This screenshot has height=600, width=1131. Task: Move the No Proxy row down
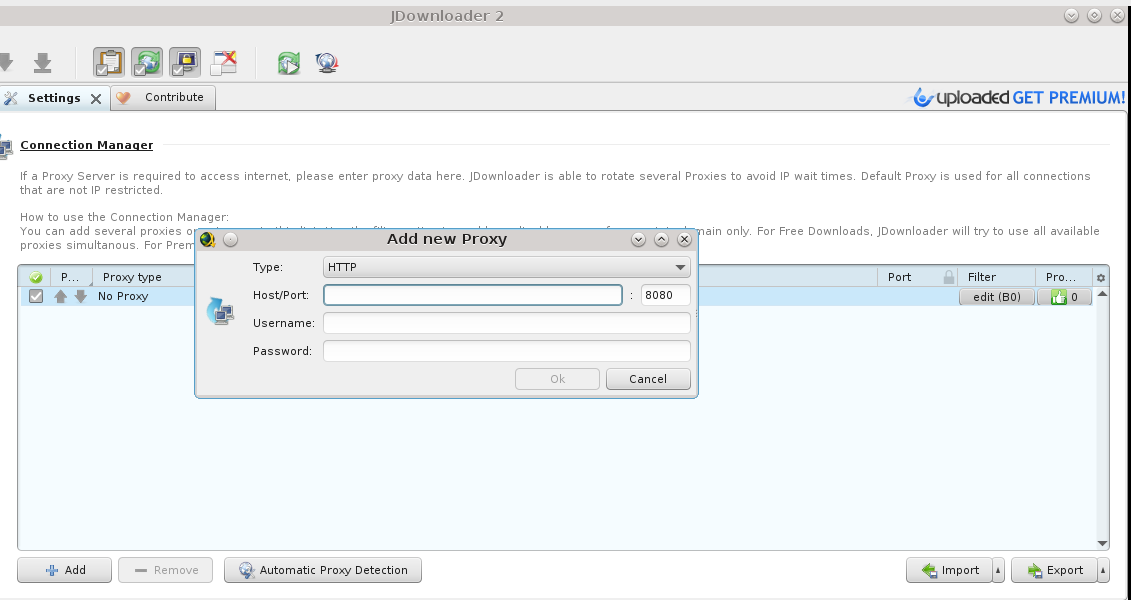point(81,296)
